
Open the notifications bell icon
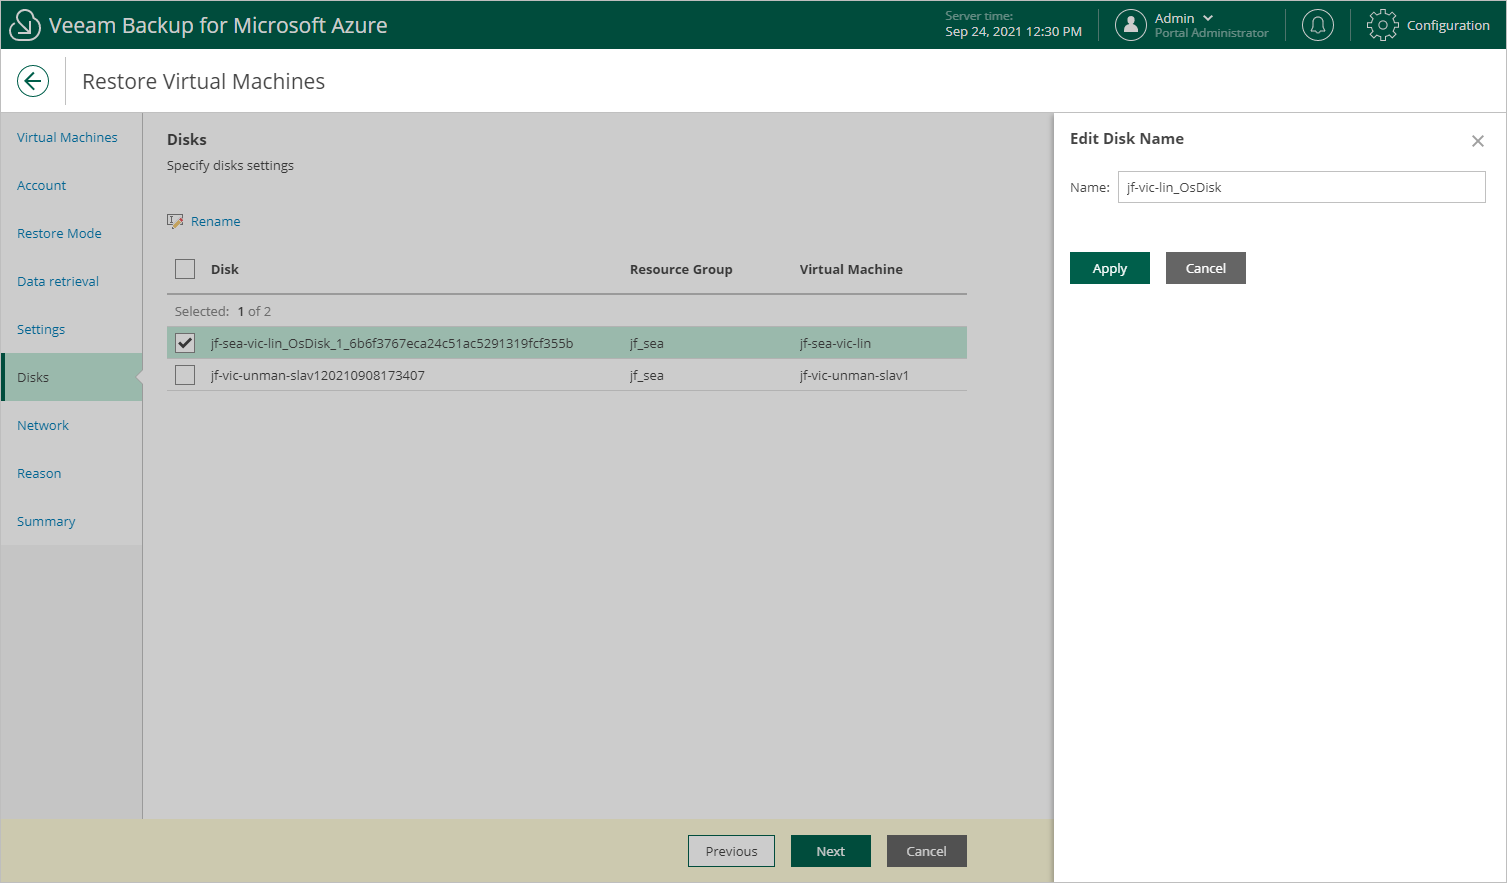click(1318, 25)
